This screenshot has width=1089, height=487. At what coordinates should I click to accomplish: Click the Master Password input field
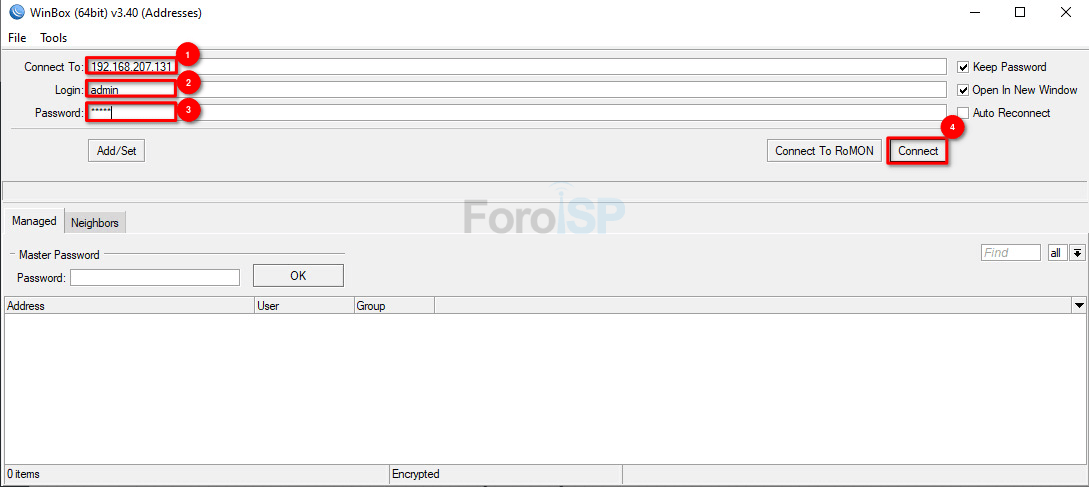click(x=155, y=278)
